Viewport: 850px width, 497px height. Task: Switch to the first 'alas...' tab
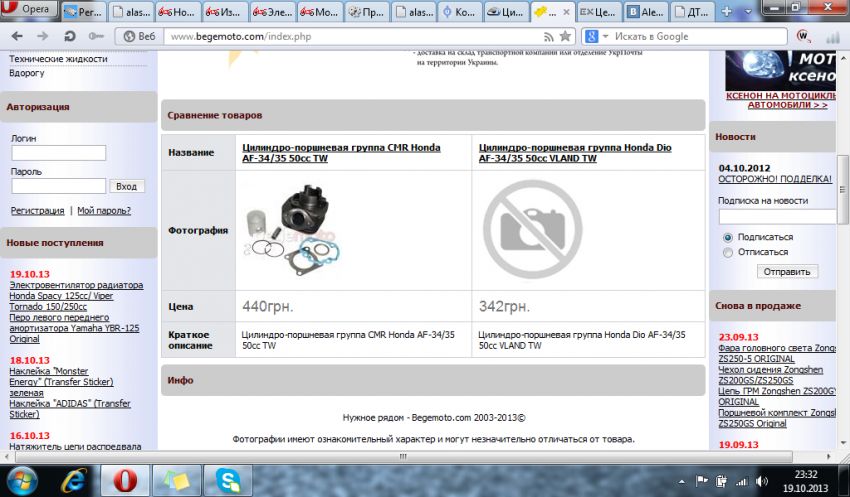131,11
